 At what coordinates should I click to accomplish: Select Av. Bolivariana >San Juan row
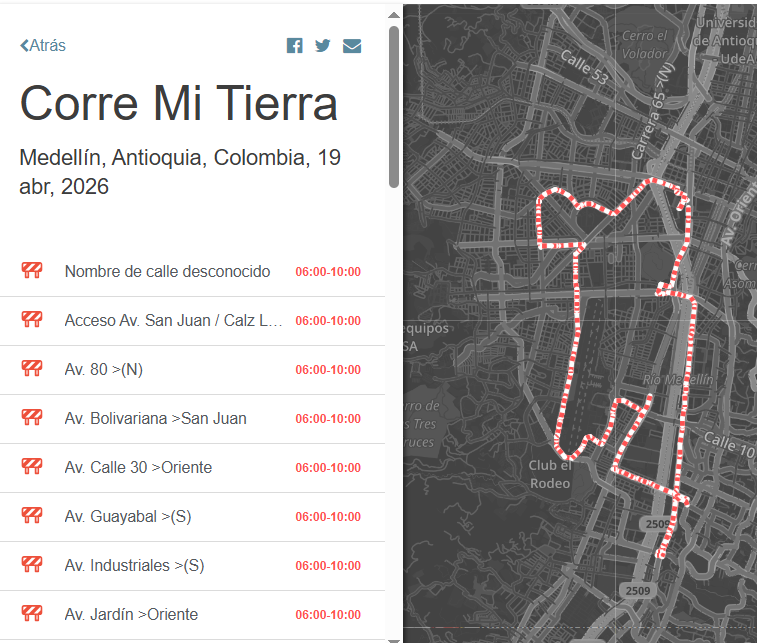[x=155, y=419]
